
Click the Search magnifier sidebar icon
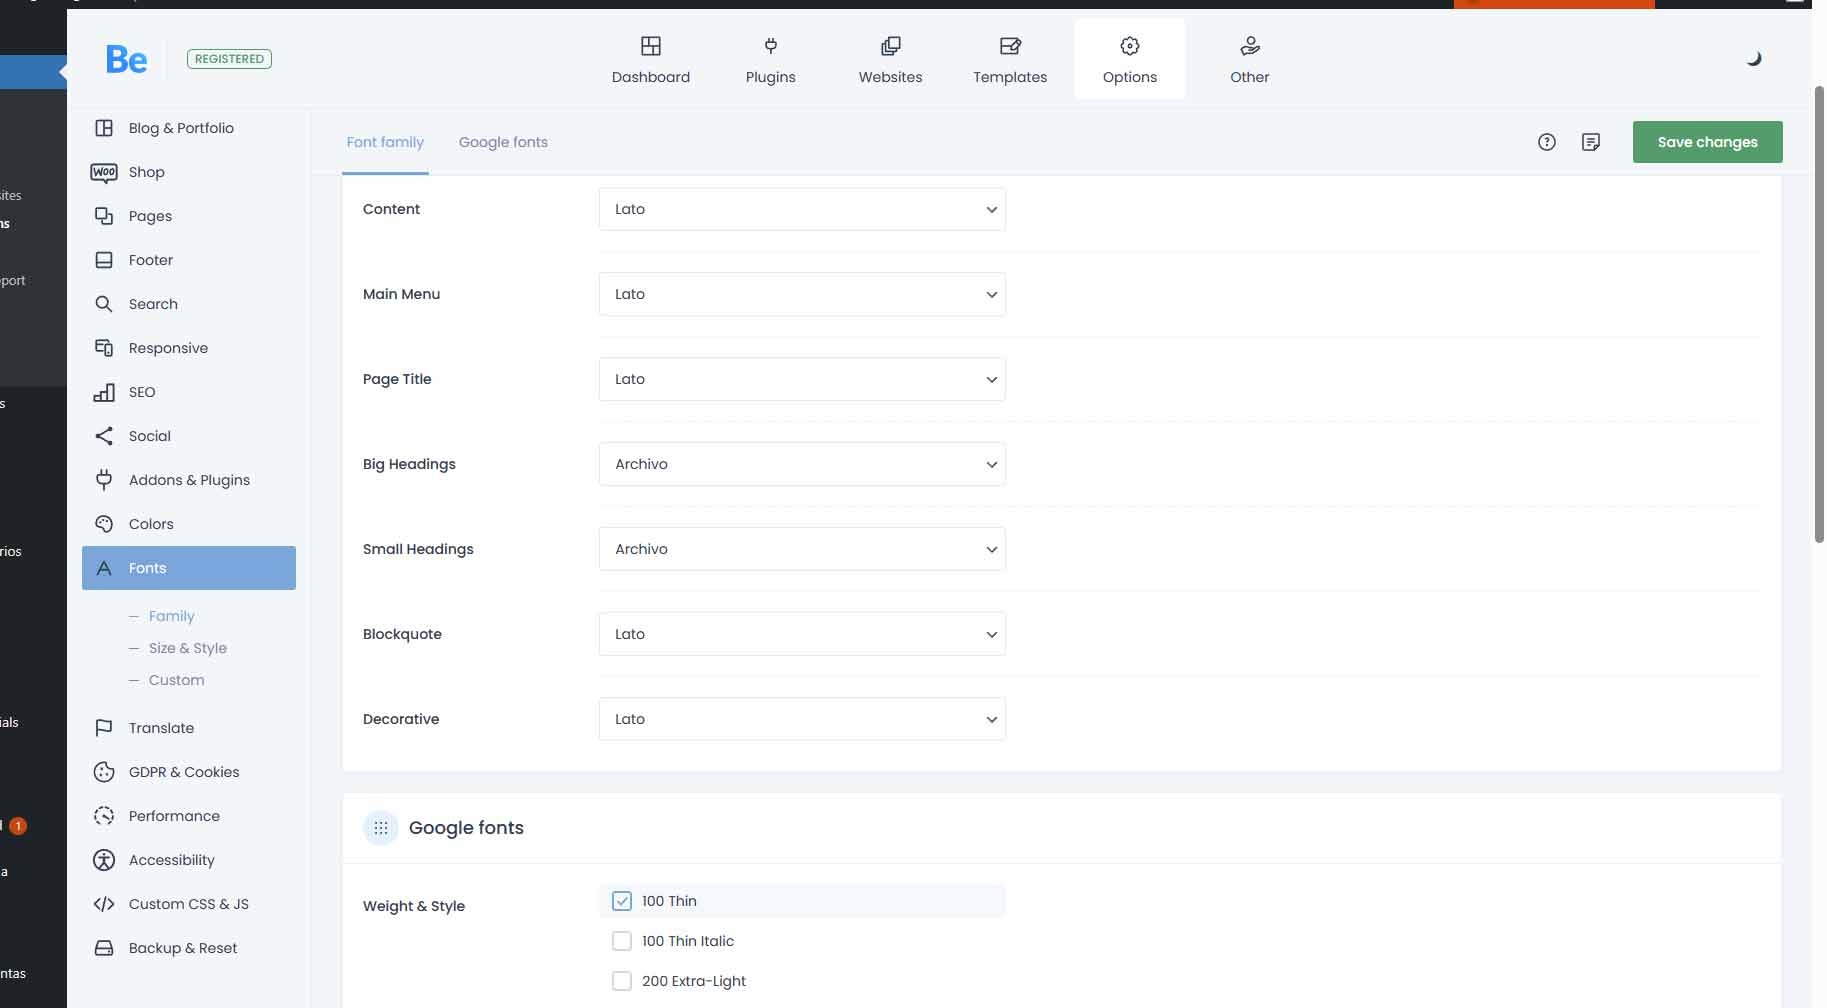coord(104,304)
